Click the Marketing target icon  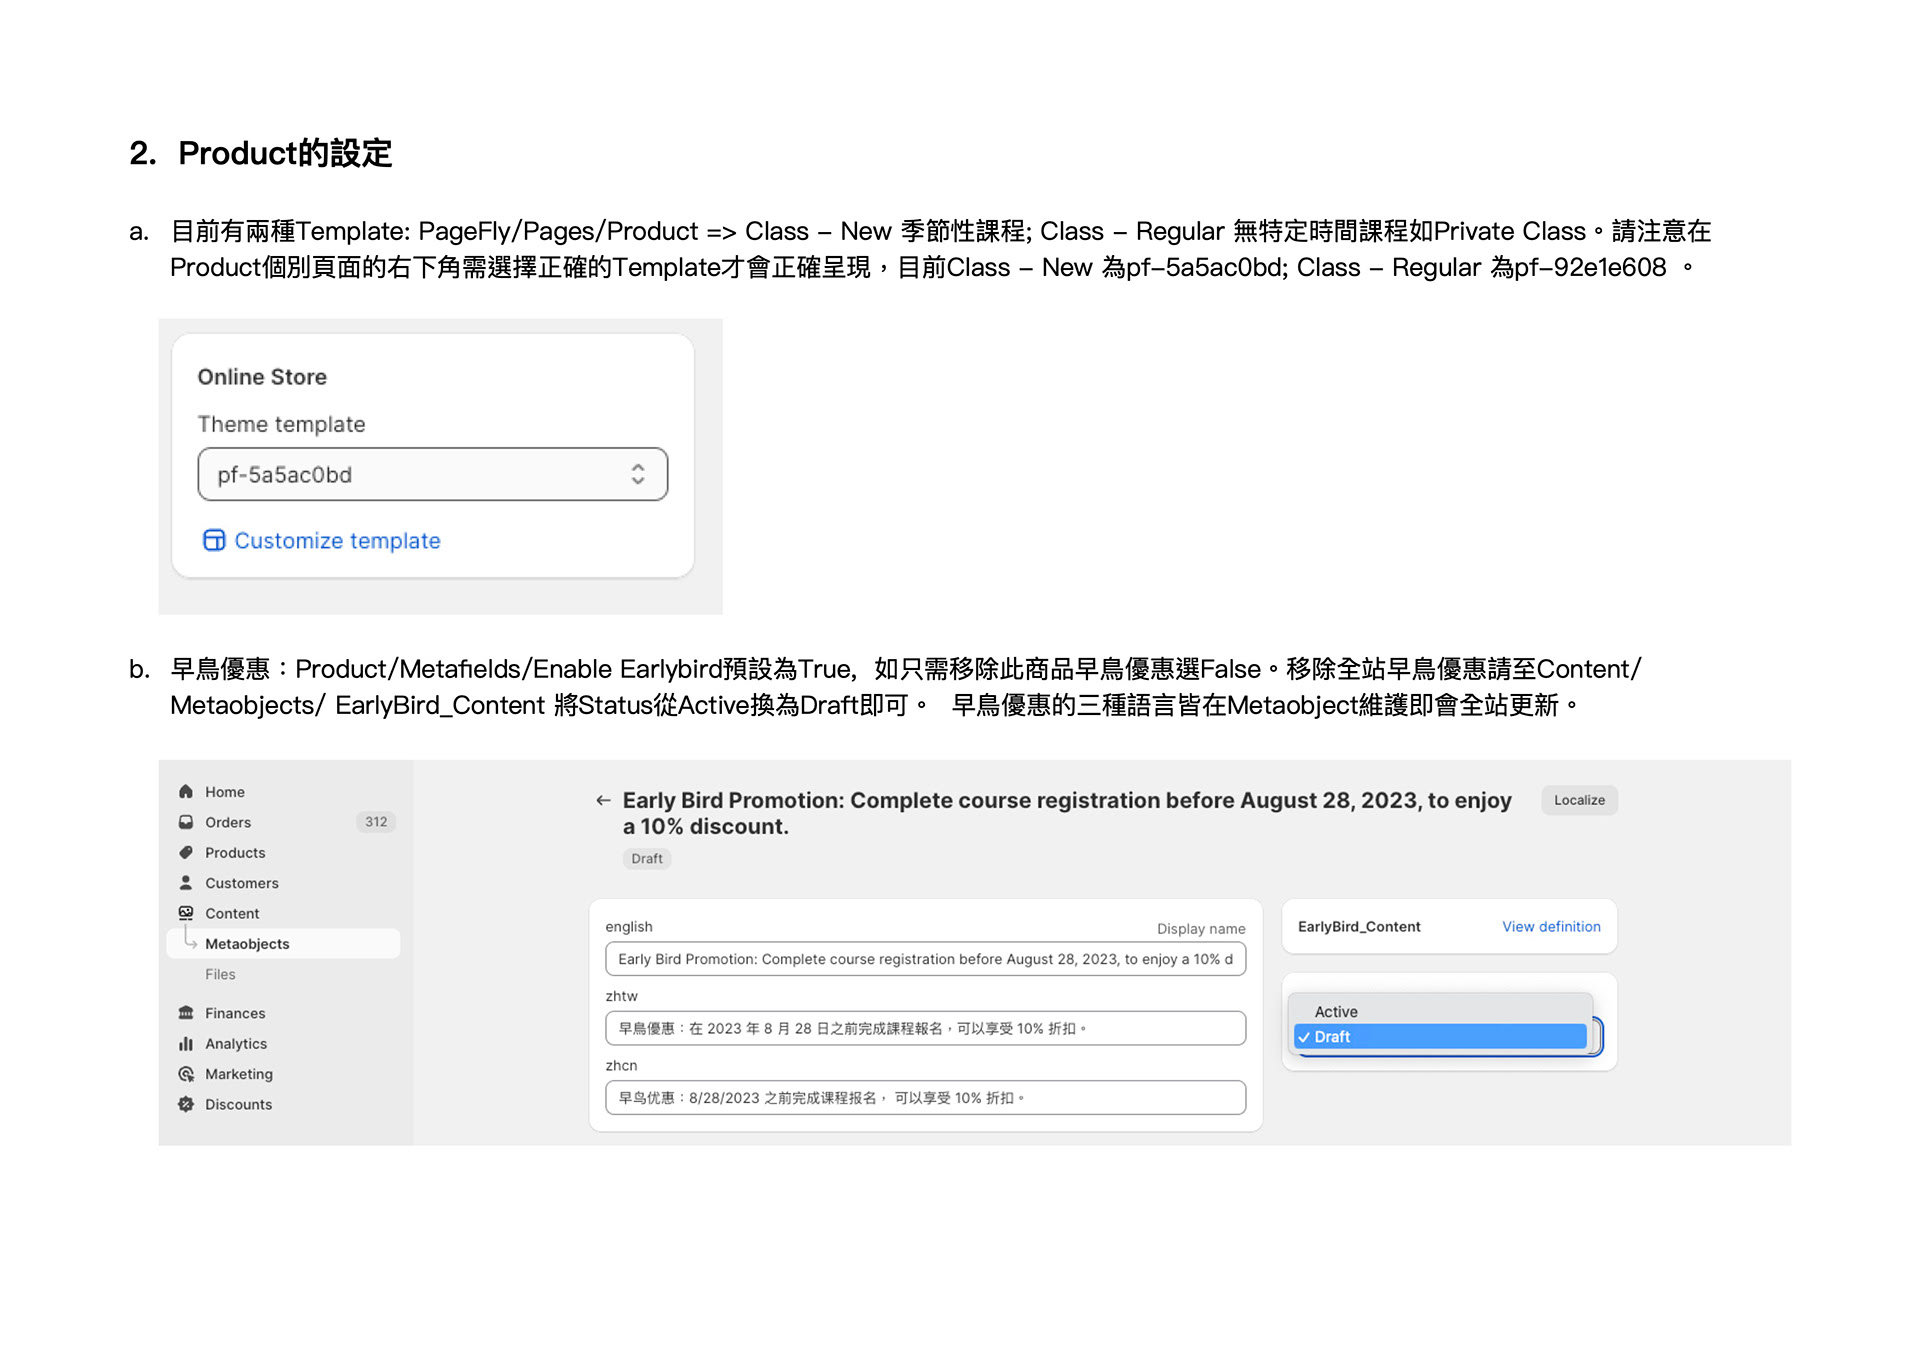point(186,1073)
